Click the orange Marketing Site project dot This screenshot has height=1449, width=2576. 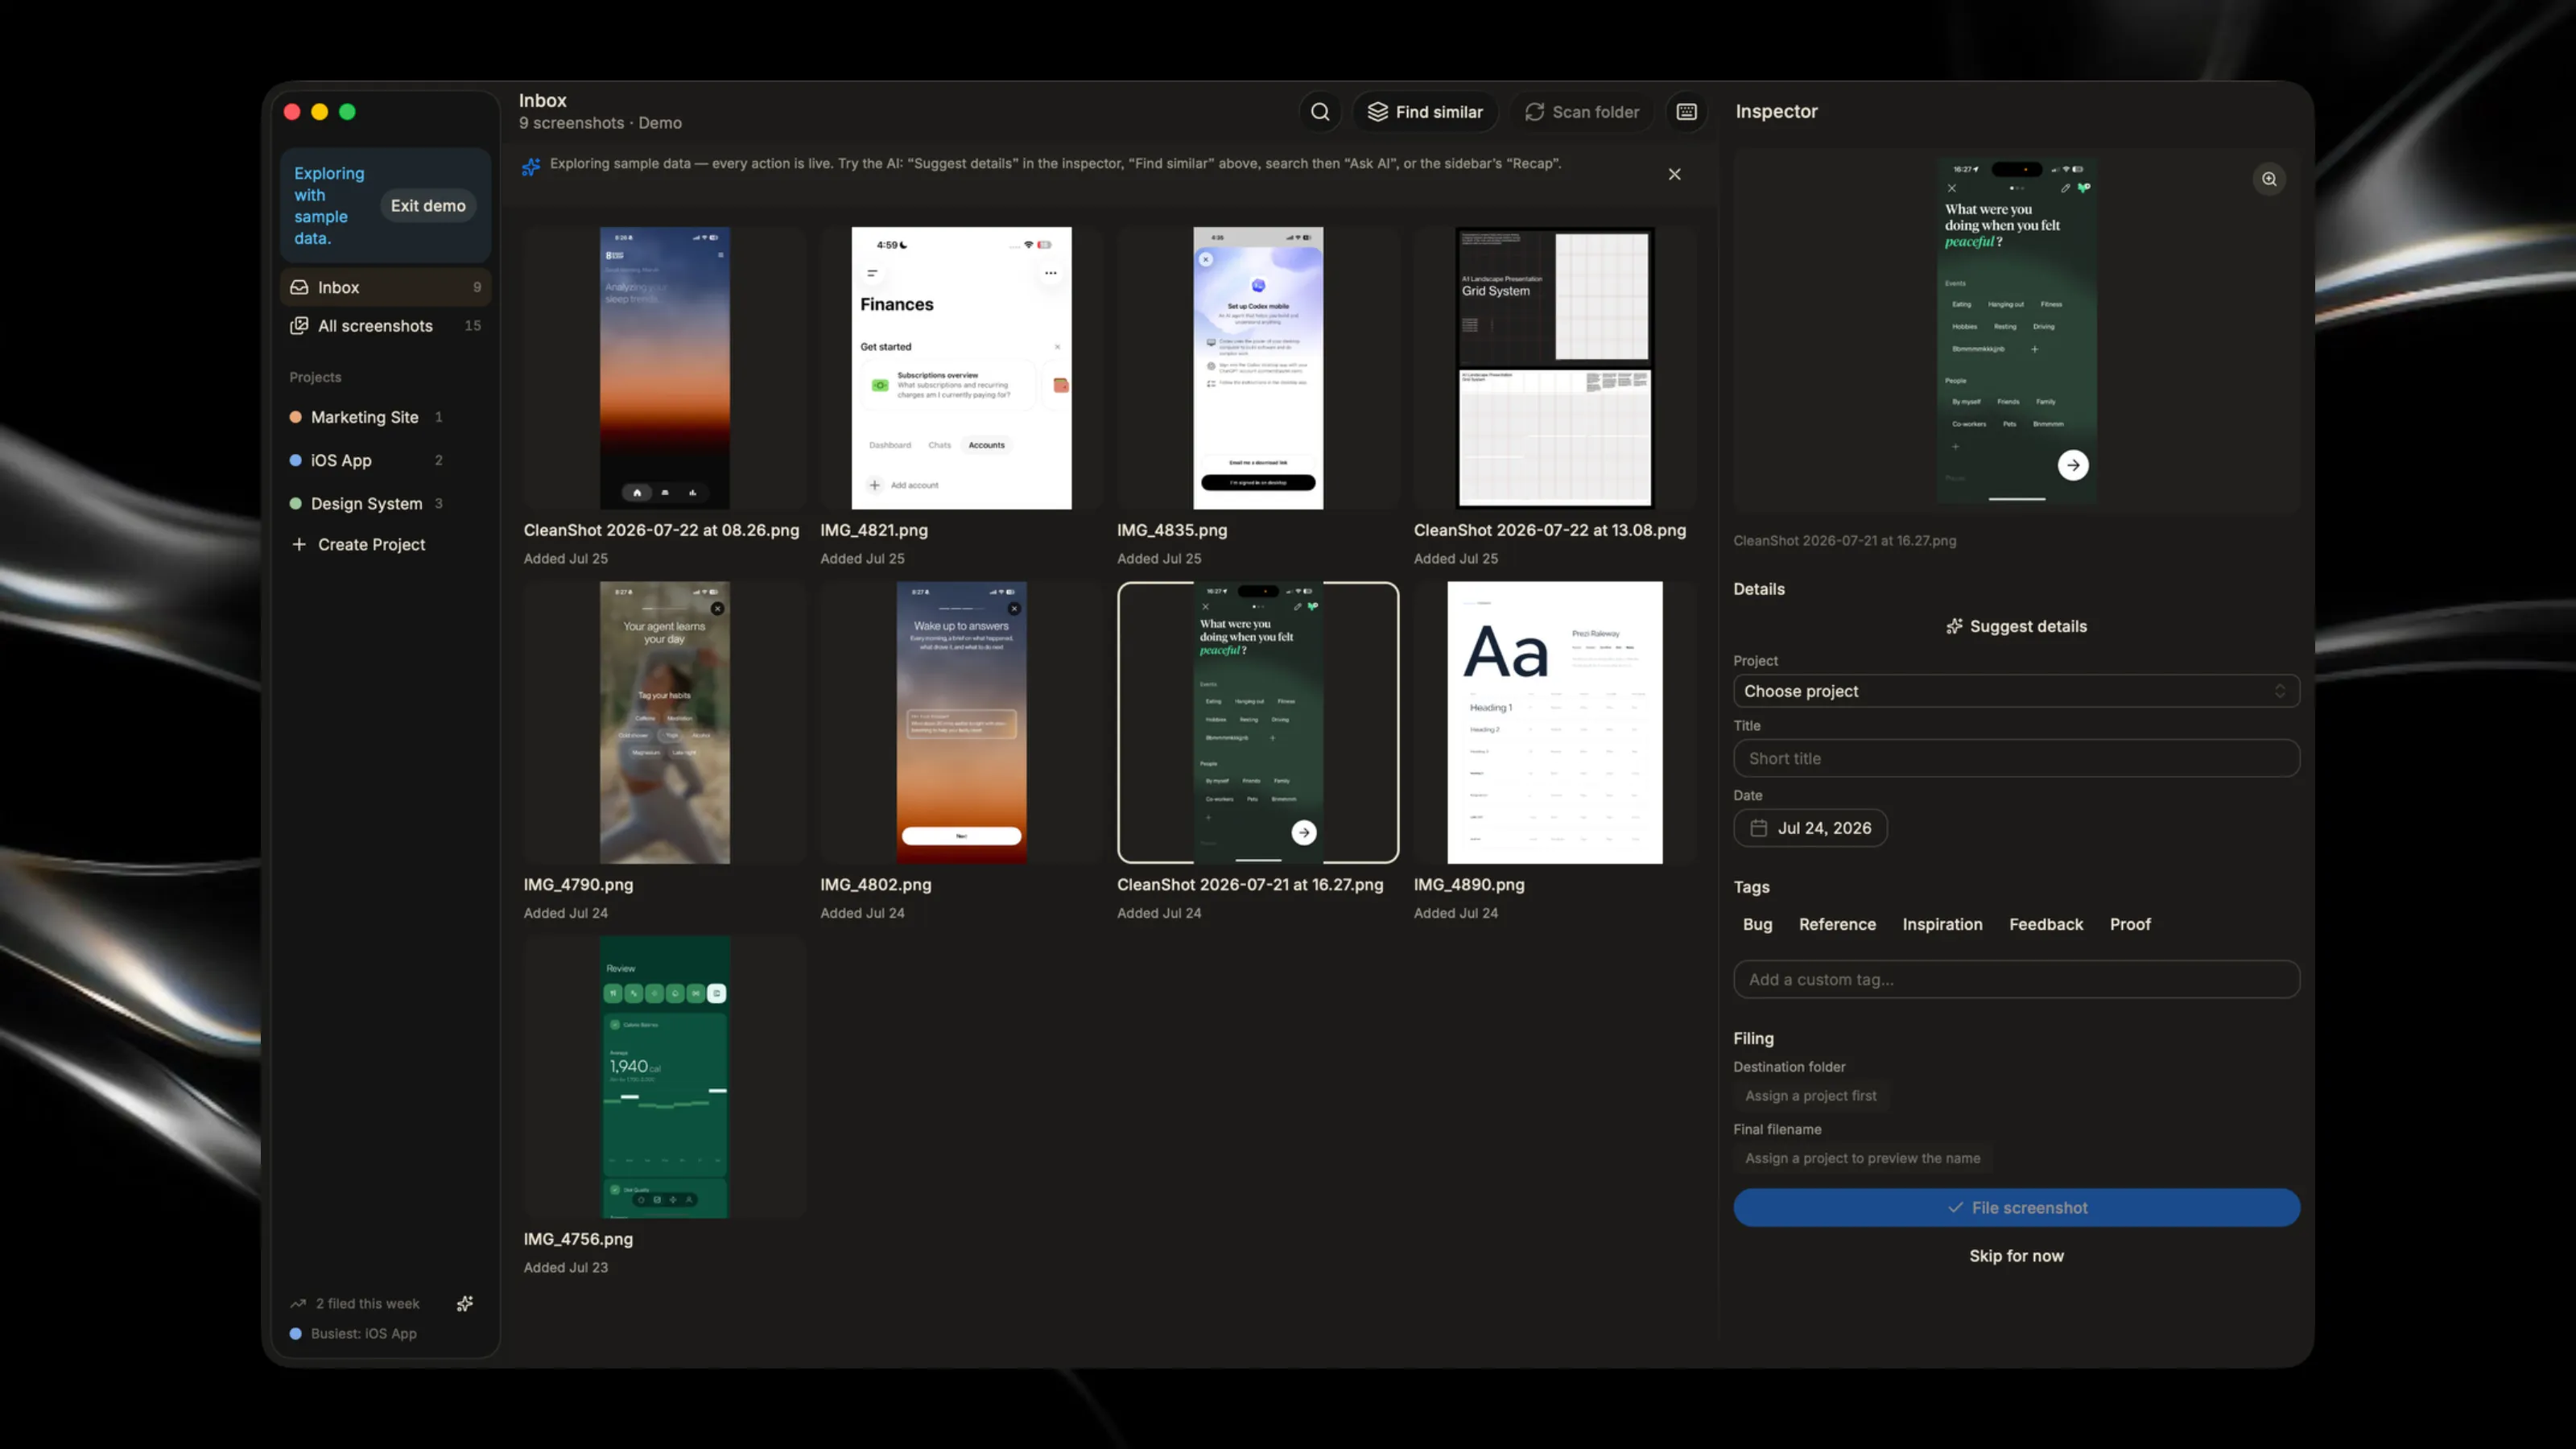point(296,417)
